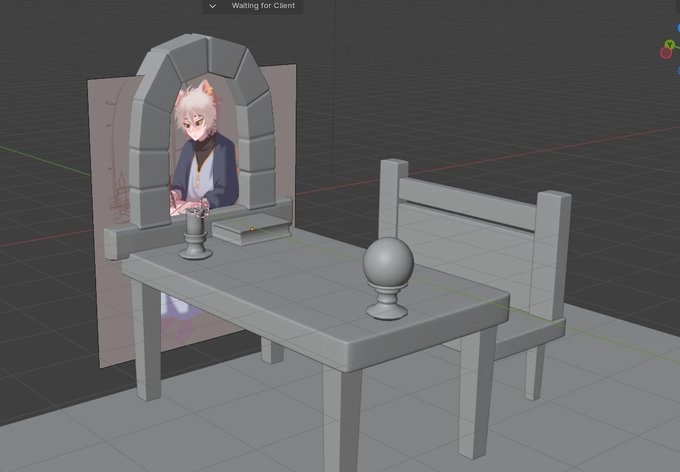Select the candle holder object on the table

195,234
